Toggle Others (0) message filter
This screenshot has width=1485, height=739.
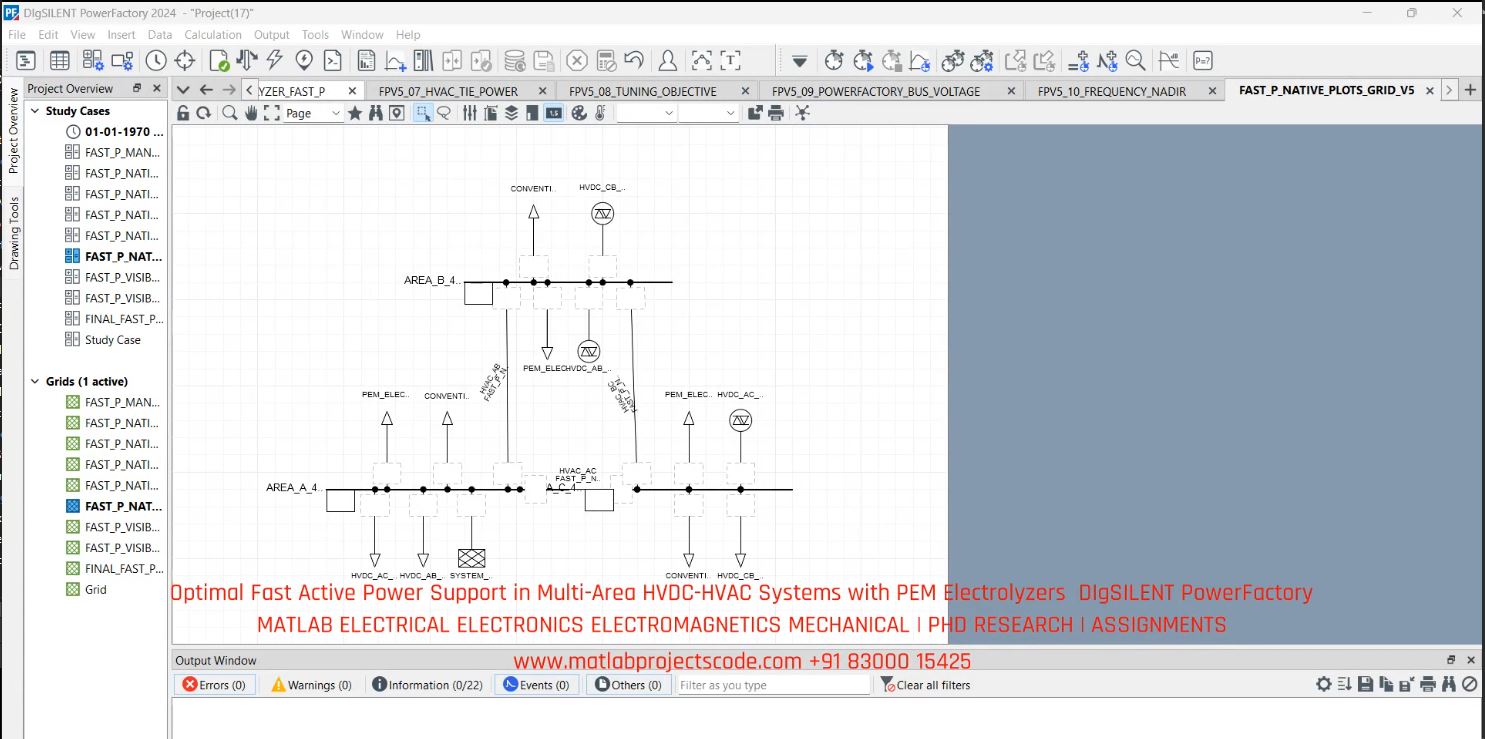click(629, 685)
